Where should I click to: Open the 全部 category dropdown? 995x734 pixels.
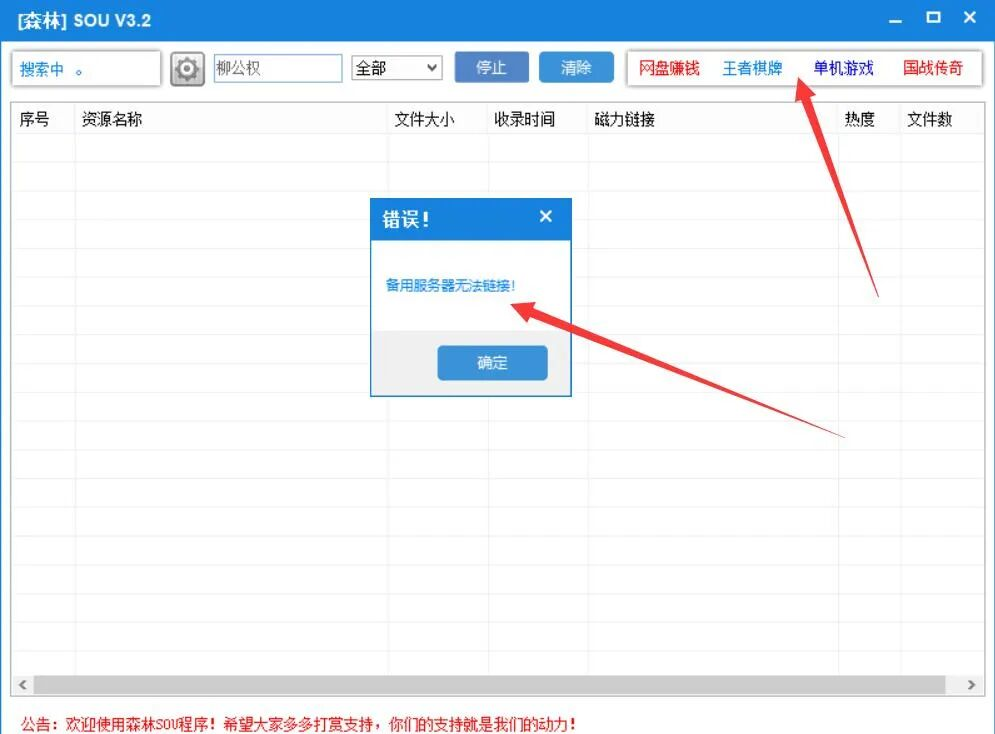[x=397, y=67]
